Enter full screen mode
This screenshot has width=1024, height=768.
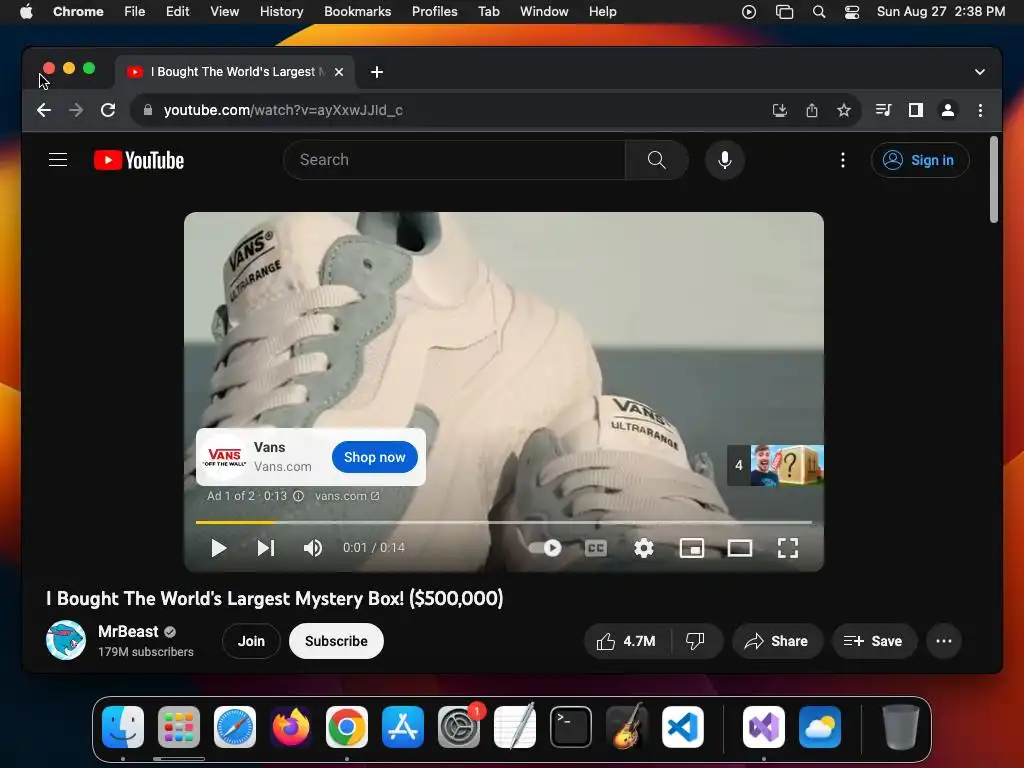click(788, 548)
